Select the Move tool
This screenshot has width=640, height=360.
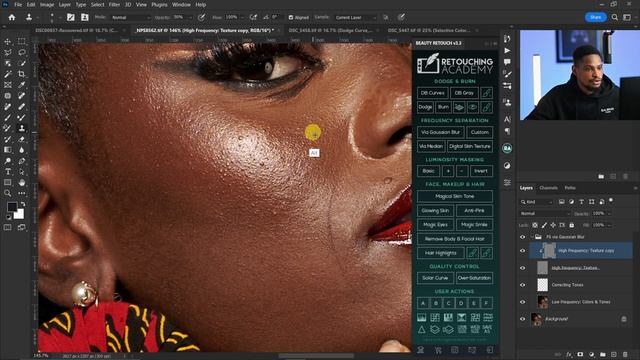8,42
